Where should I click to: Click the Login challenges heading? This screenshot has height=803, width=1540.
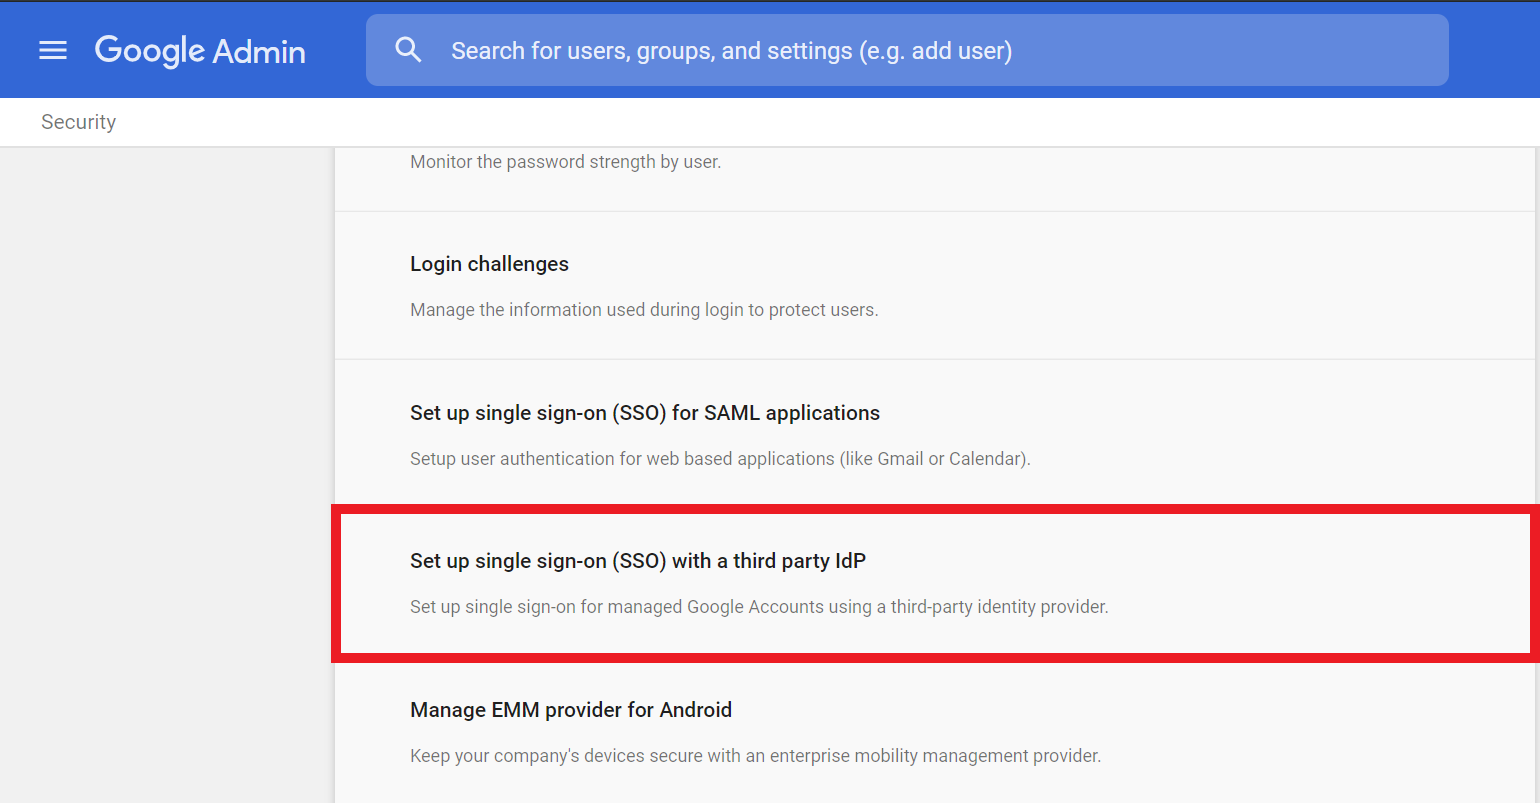(489, 264)
